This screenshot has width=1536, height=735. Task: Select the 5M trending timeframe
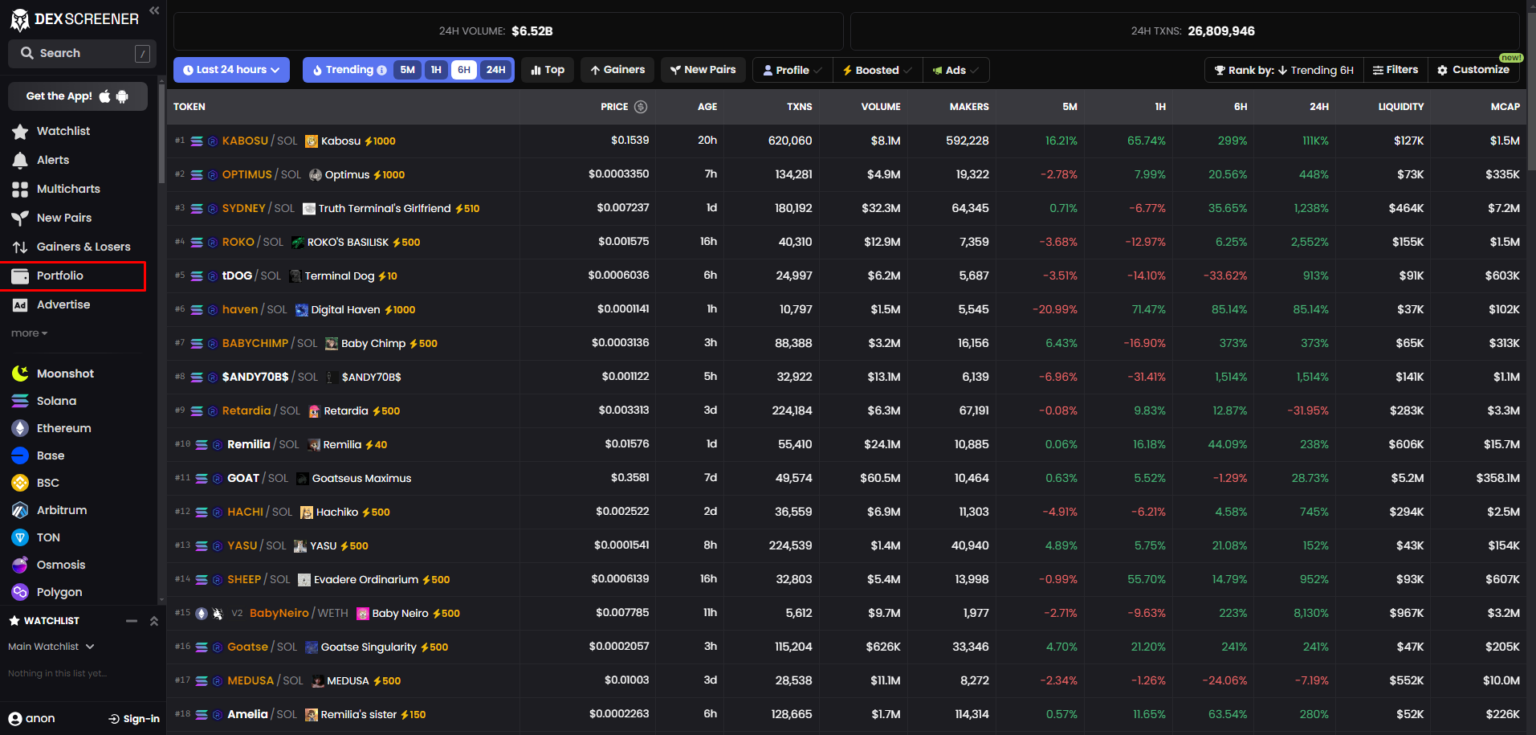(407, 70)
